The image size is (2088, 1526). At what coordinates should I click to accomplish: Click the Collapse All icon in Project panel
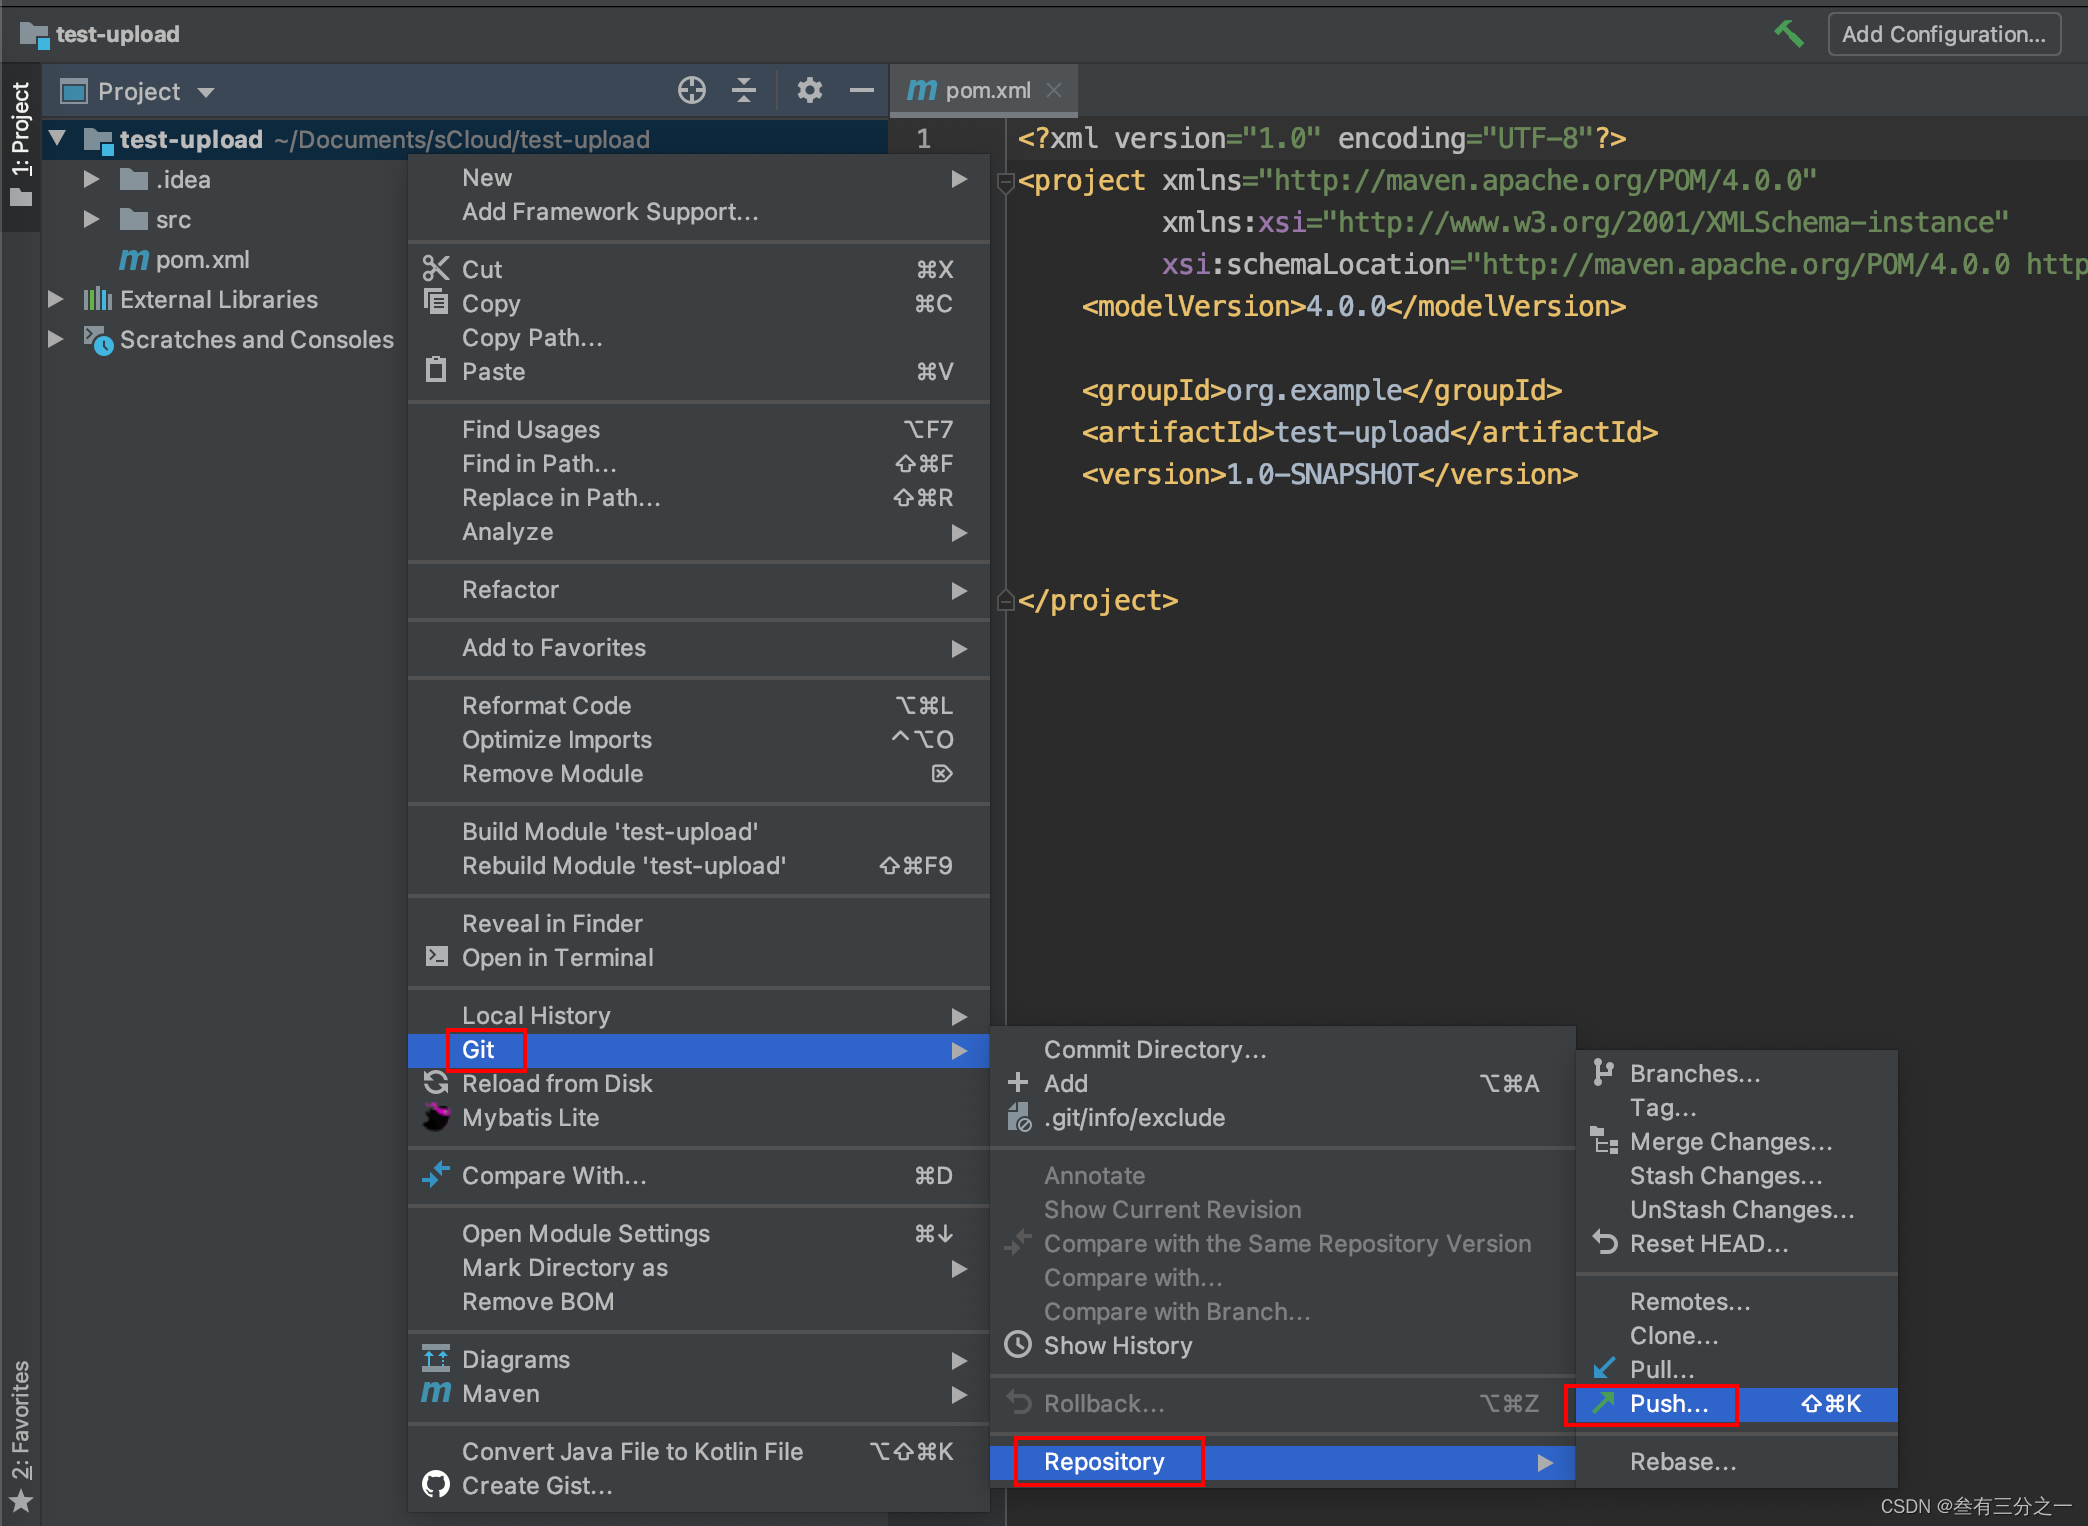pos(744,91)
